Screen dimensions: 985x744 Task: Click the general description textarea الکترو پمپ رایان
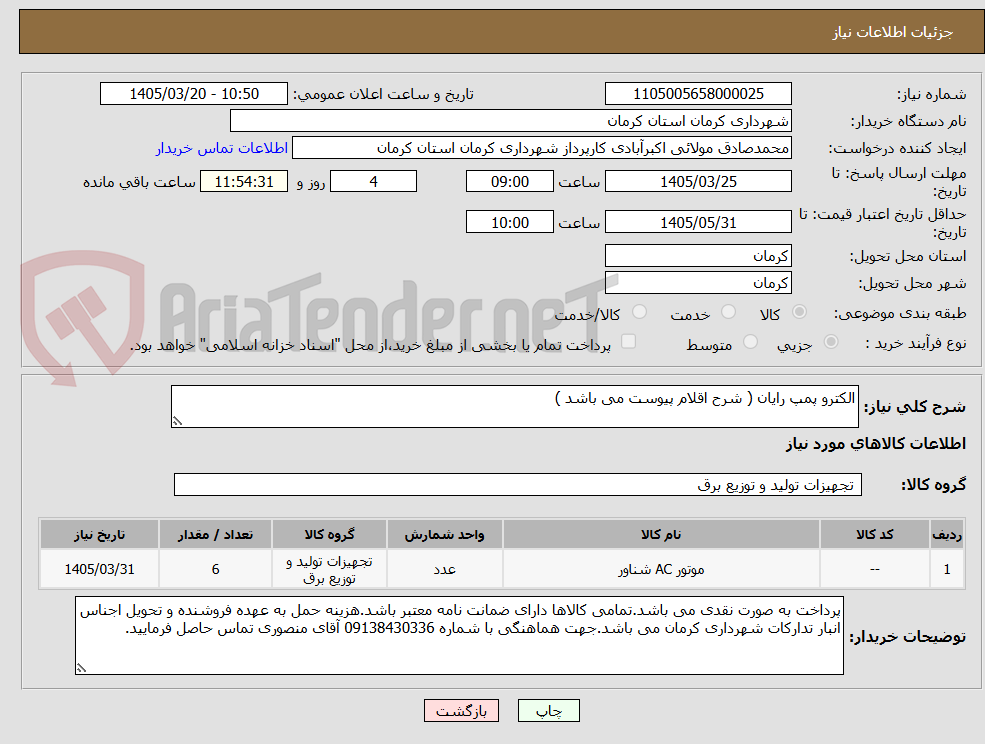pos(514,407)
